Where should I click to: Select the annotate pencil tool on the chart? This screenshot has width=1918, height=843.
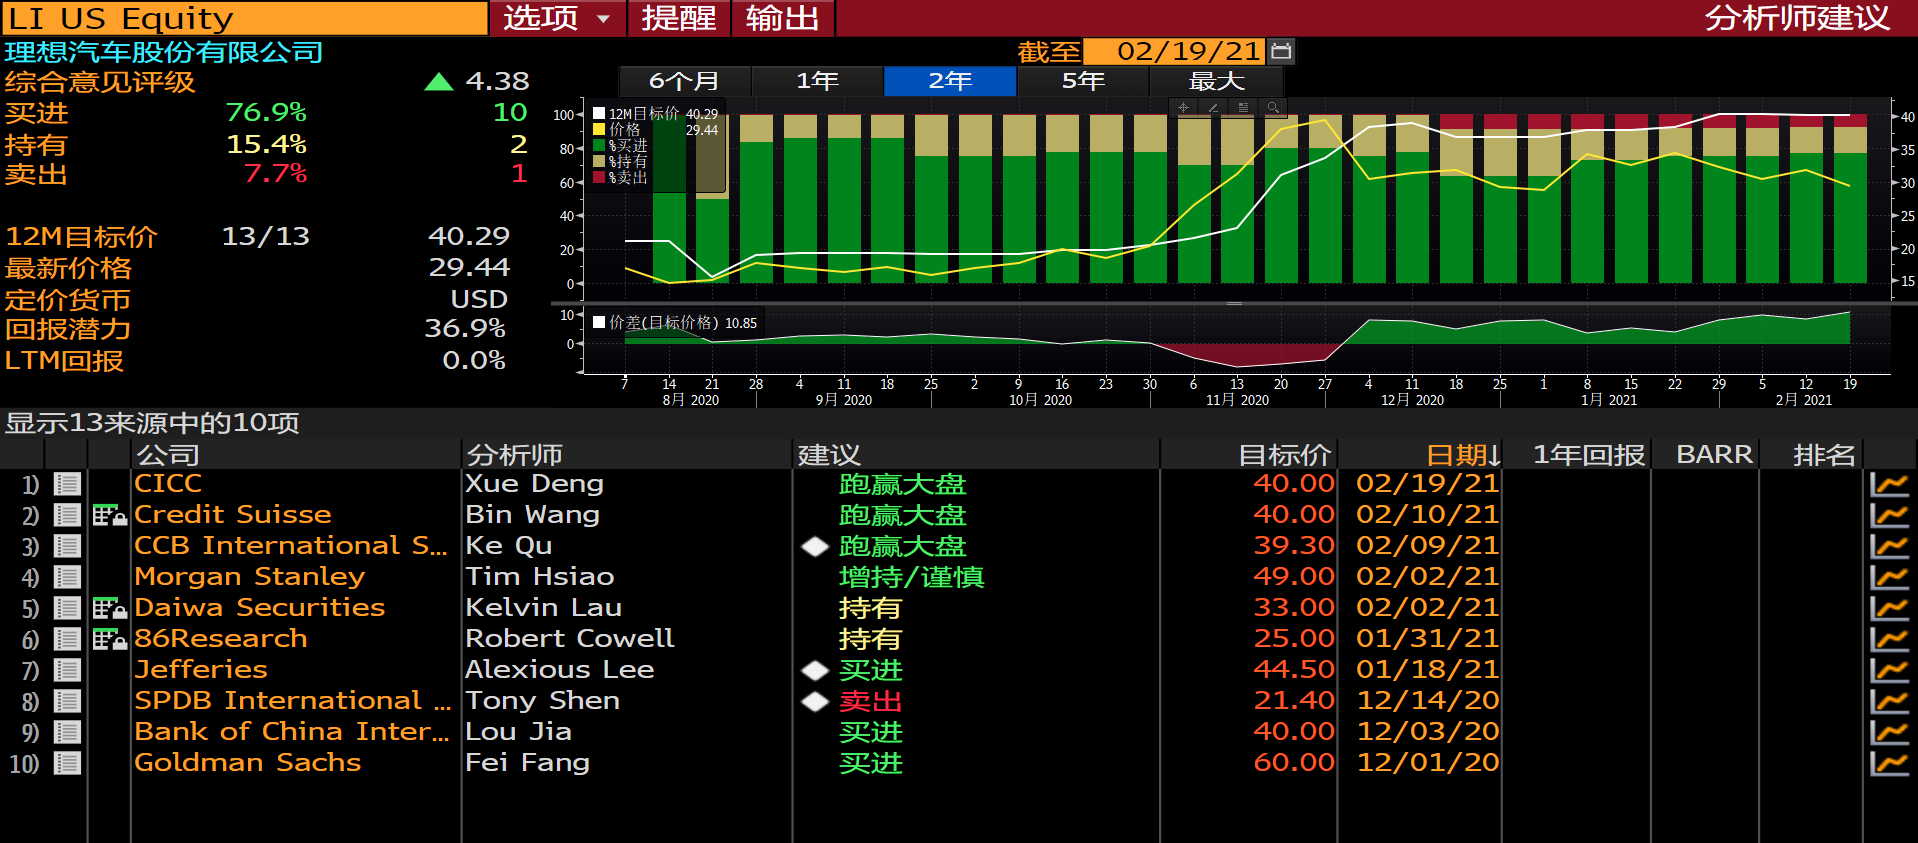click(x=1213, y=107)
